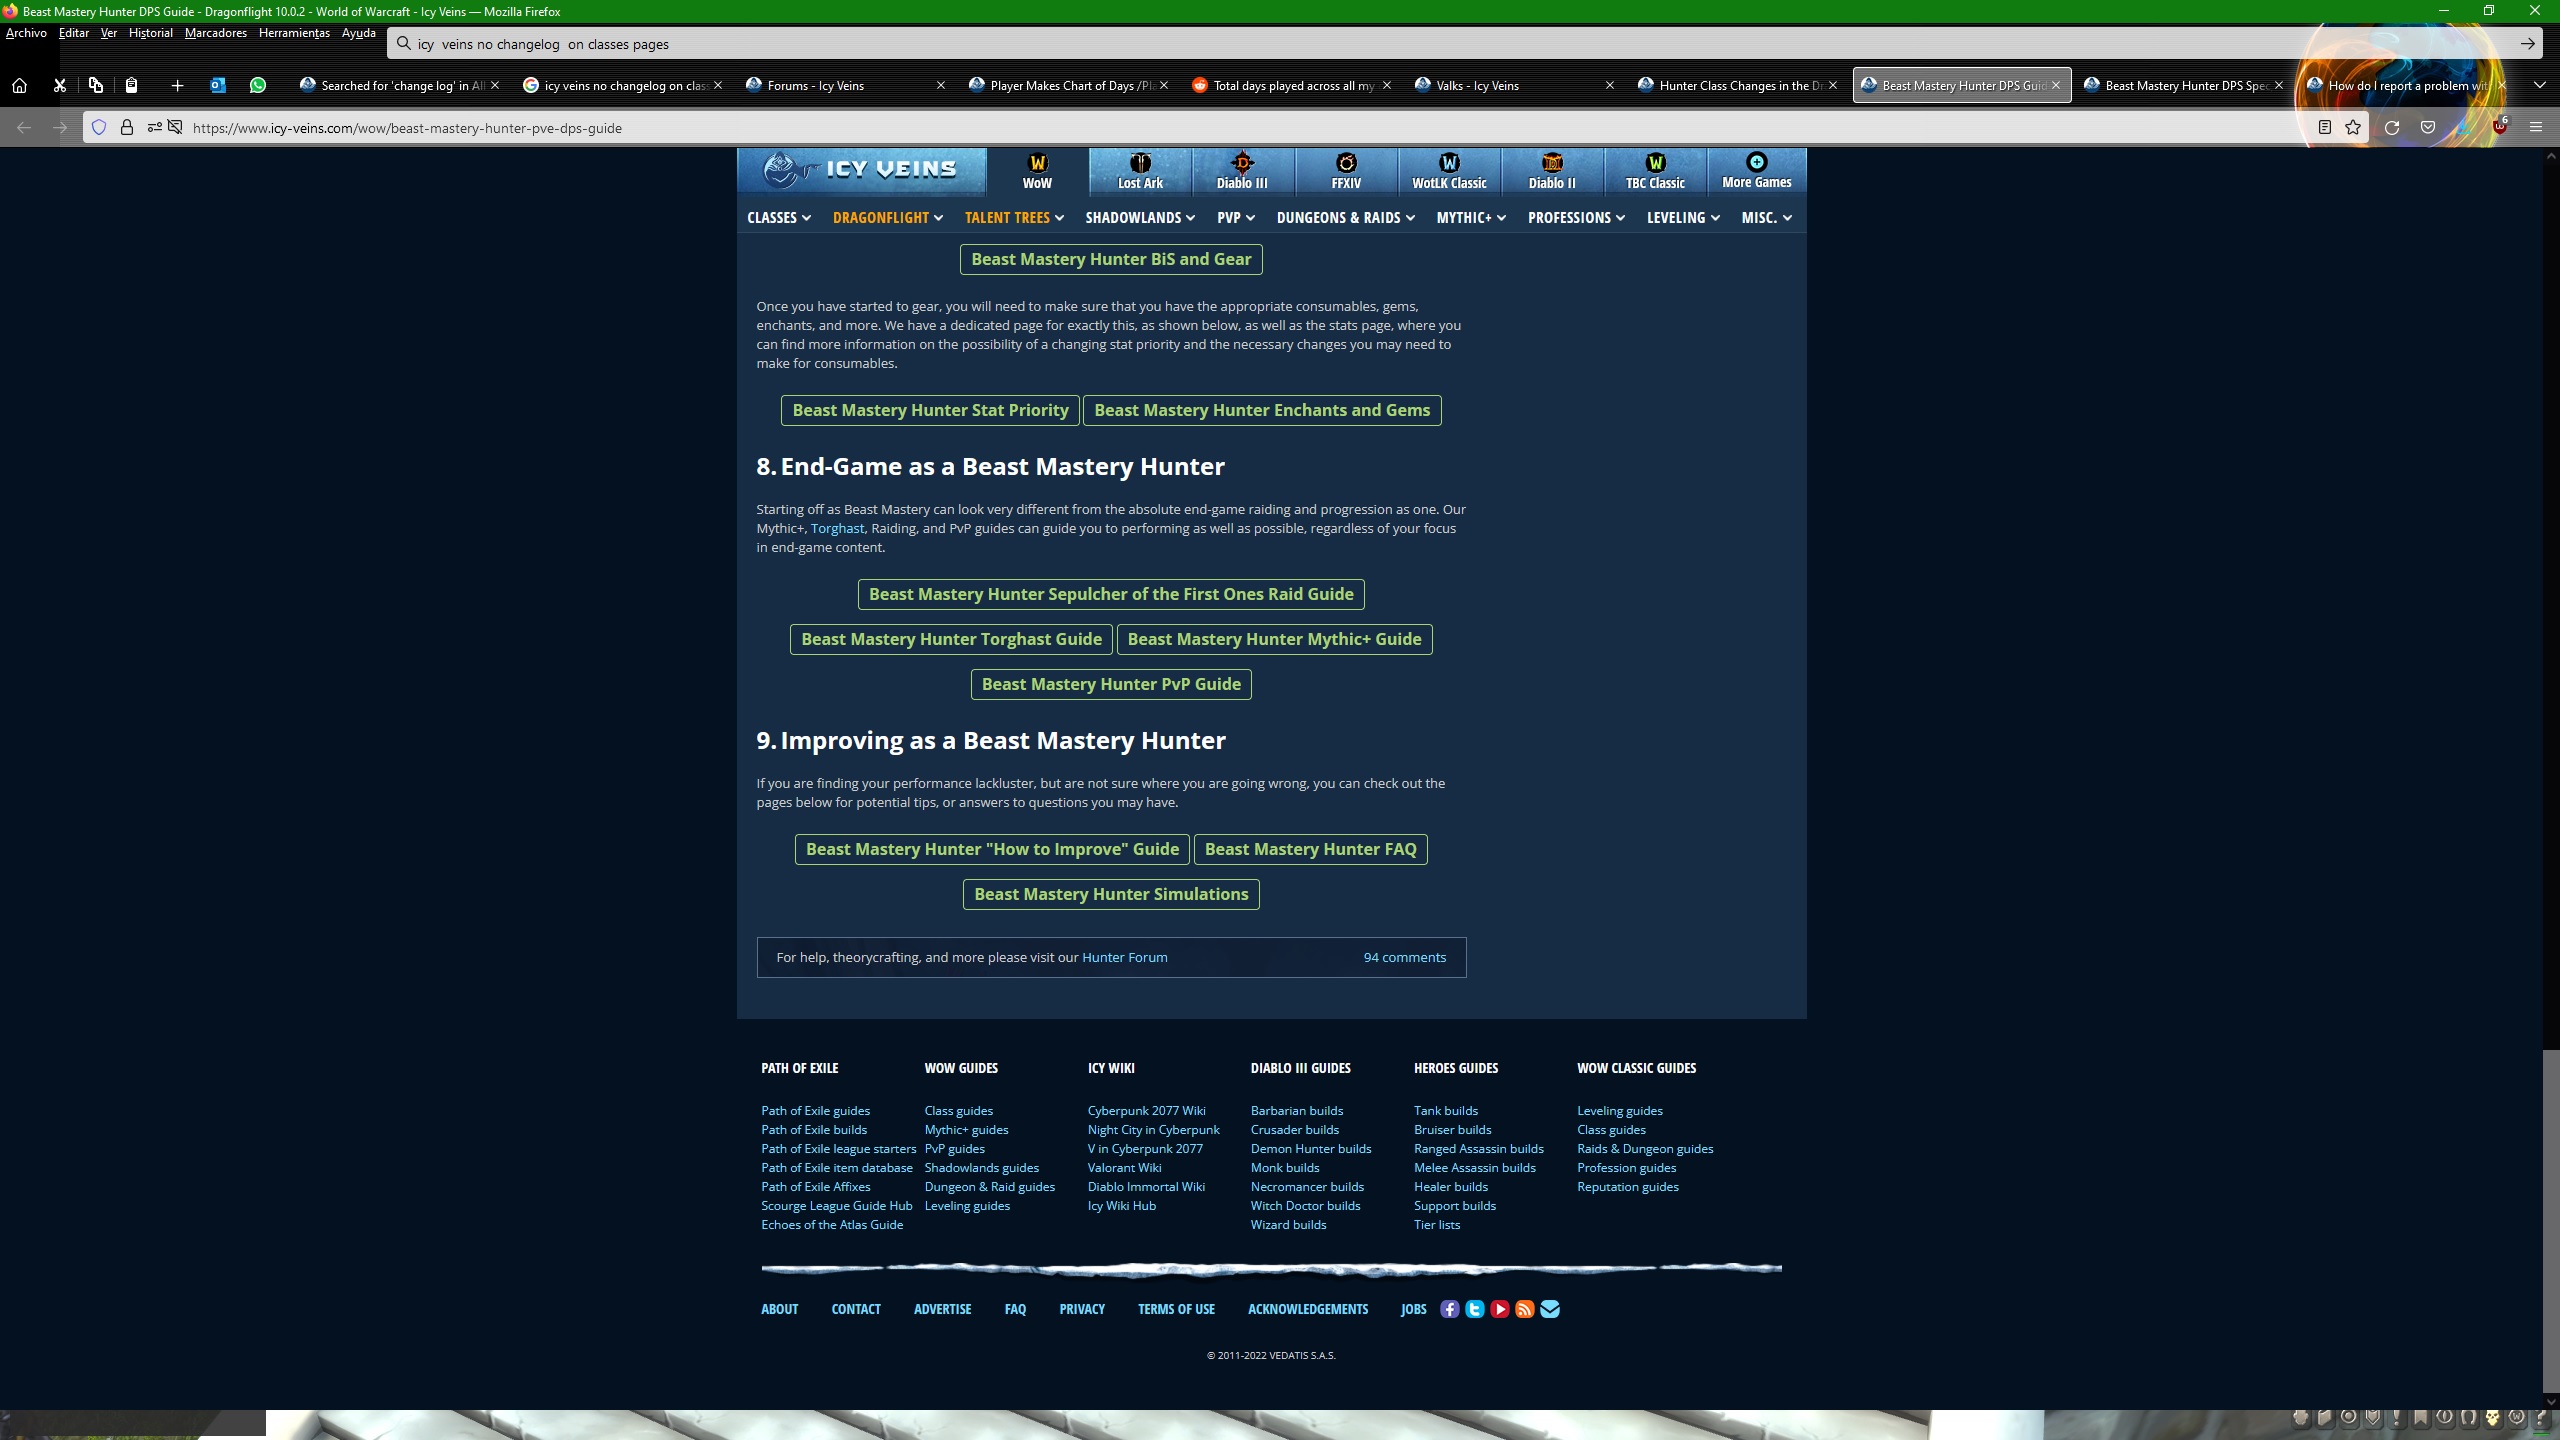
Task: Open the More Games plus icon
Action: point(1757,170)
